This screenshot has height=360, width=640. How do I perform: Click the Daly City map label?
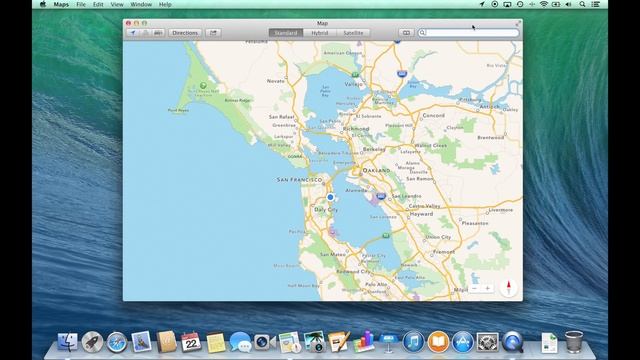pyautogui.click(x=326, y=210)
